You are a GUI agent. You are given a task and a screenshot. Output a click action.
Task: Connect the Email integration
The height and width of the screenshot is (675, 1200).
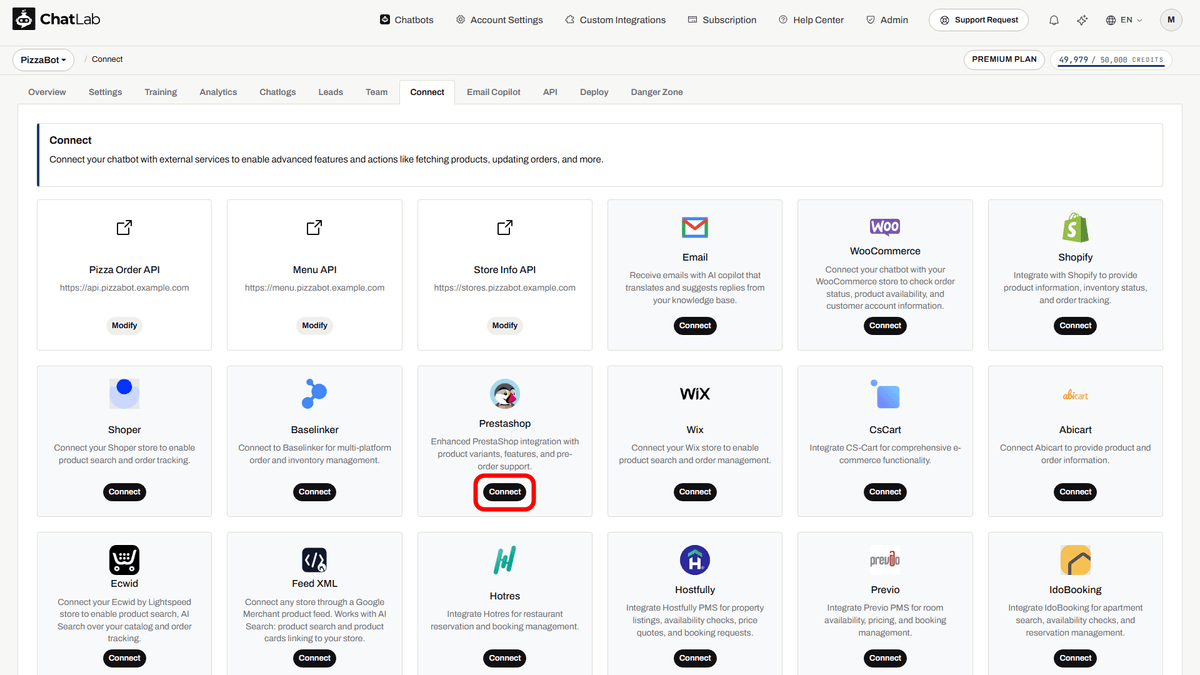click(695, 325)
